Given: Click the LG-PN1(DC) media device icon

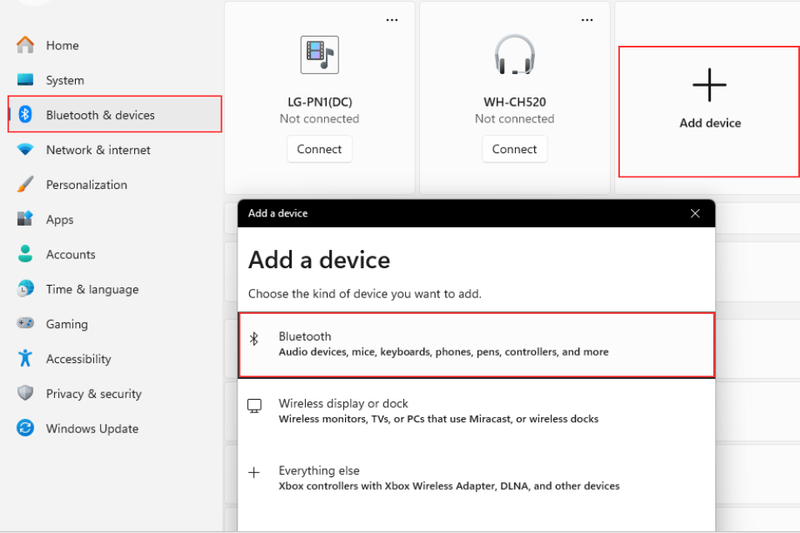Looking at the screenshot, I should point(319,55).
